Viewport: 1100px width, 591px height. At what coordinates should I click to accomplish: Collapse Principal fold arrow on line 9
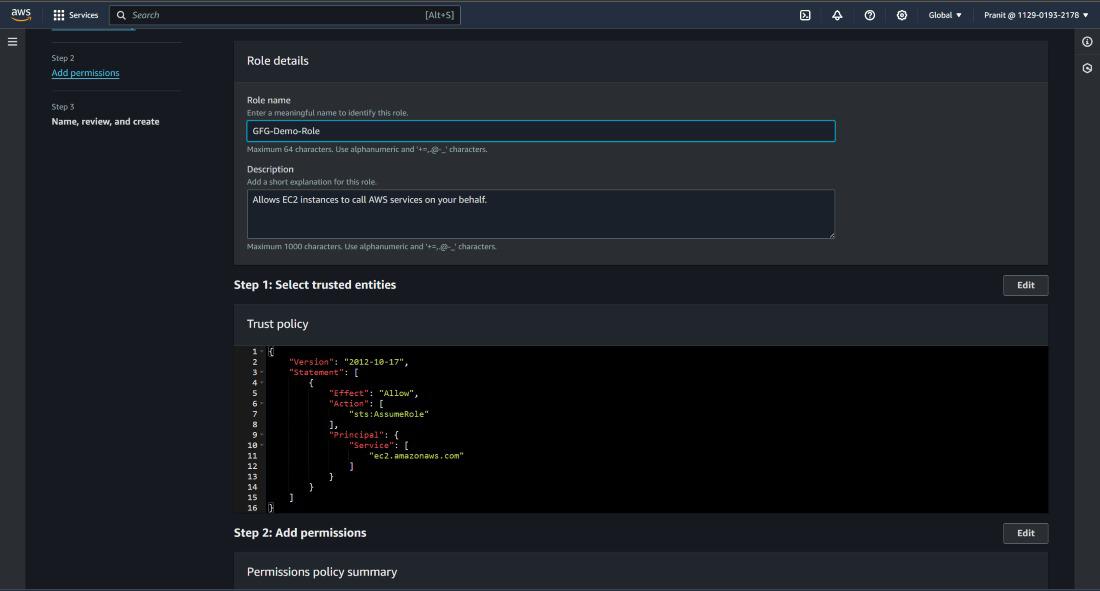point(262,435)
